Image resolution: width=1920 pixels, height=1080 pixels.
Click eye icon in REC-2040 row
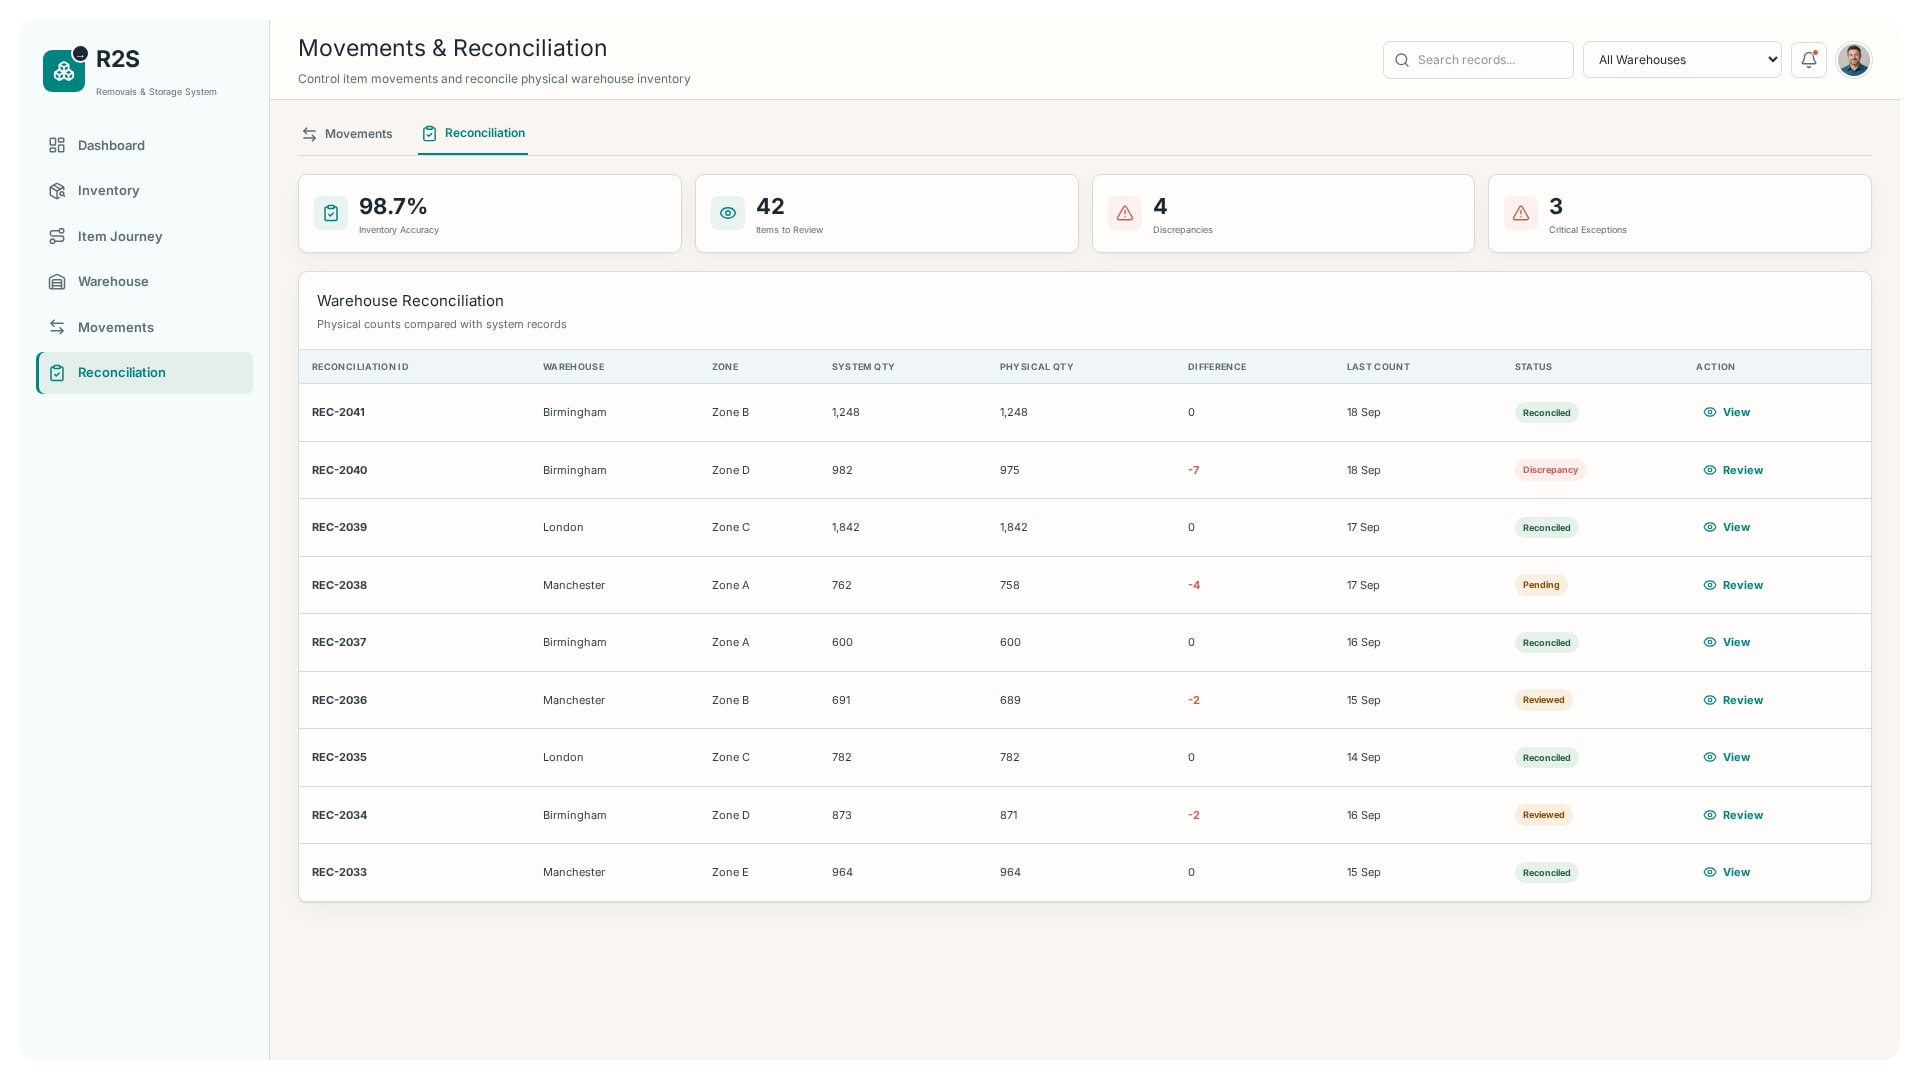tap(1710, 470)
